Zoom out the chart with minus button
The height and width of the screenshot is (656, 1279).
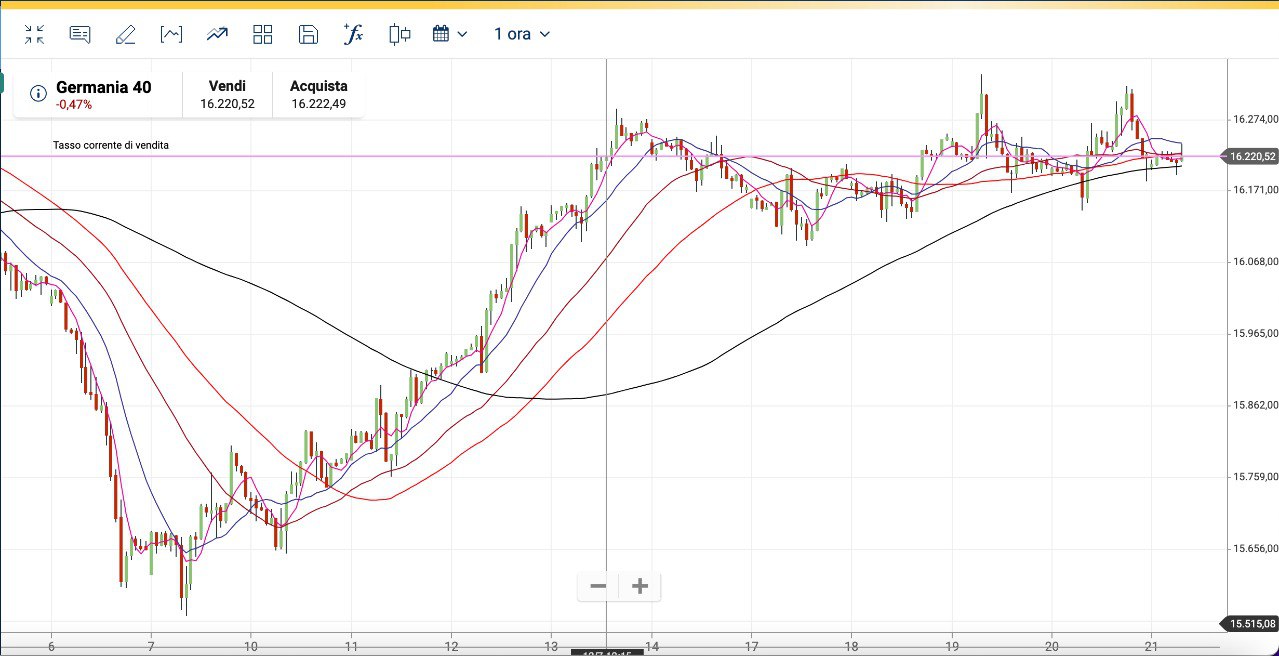tap(598, 586)
